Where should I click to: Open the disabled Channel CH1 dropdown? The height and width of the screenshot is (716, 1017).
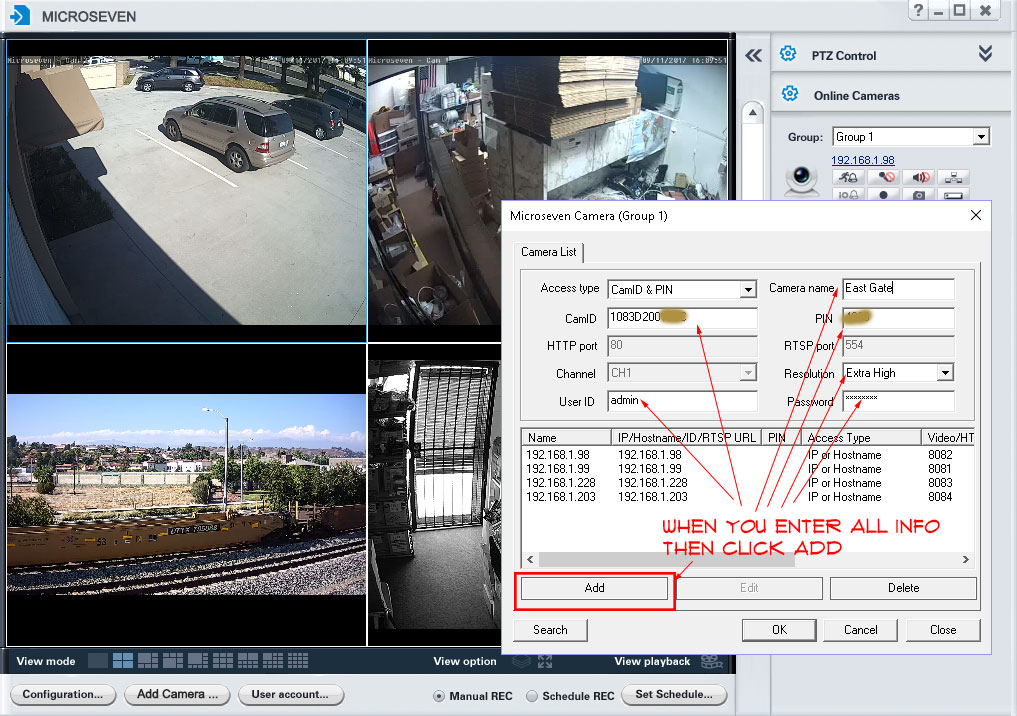click(x=748, y=373)
